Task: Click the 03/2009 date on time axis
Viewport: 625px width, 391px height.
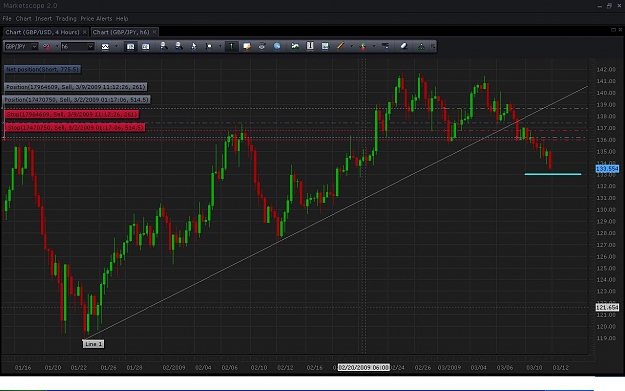Action: (x=449, y=367)
